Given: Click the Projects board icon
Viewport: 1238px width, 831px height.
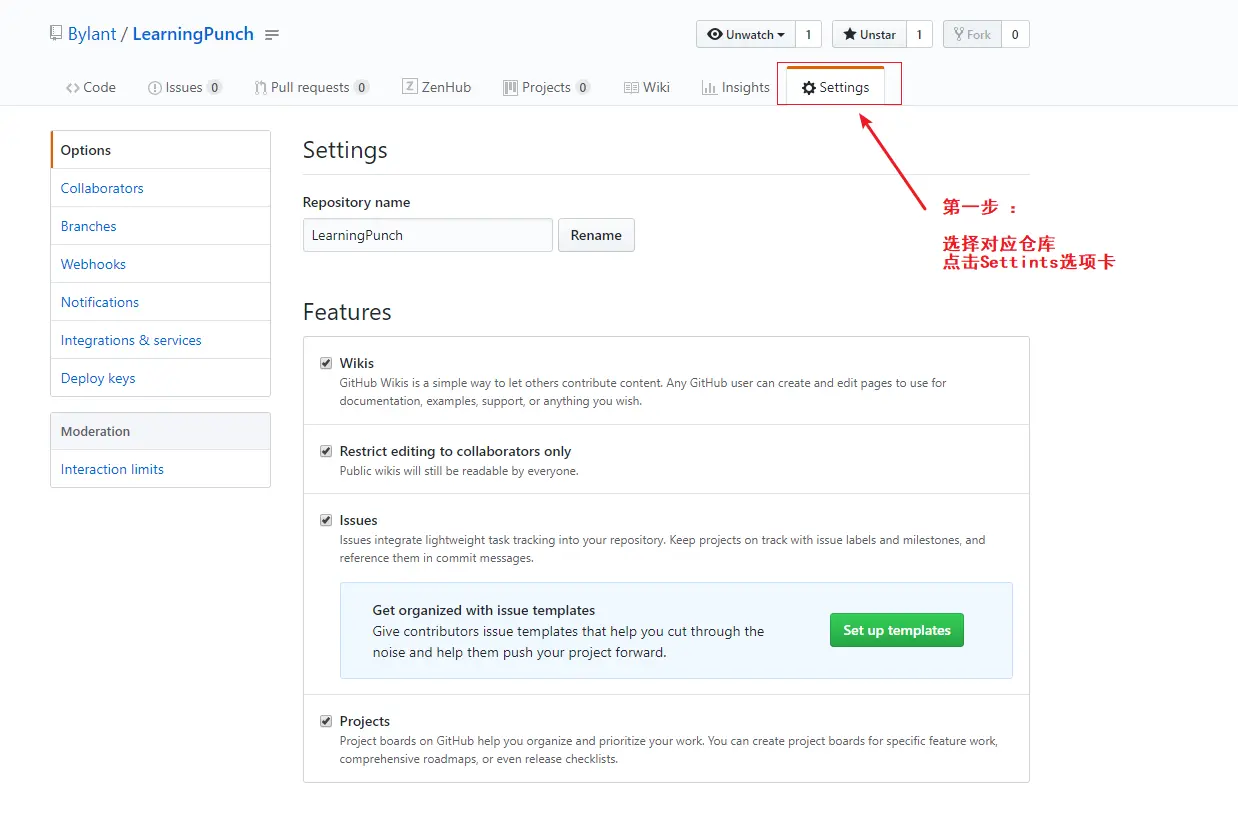Looking at the screenshot, I should pos(510,87).
